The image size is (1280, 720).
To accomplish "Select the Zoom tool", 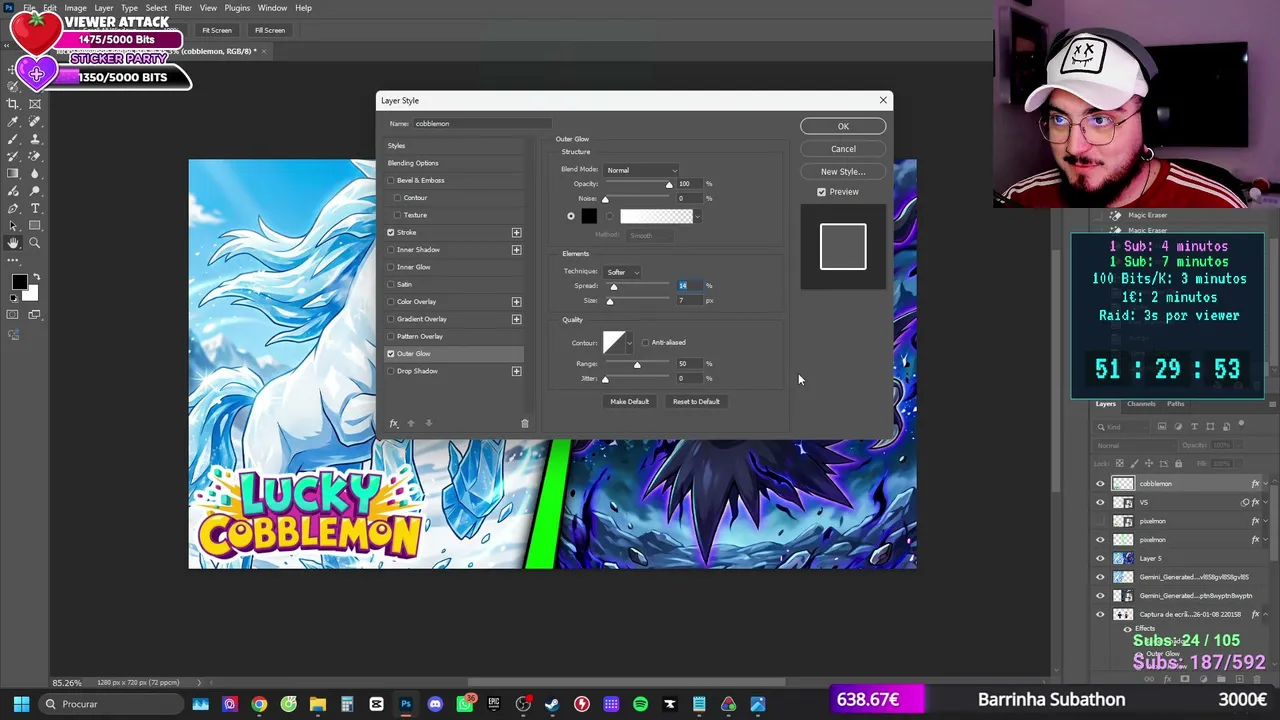I will coord(35,243).
